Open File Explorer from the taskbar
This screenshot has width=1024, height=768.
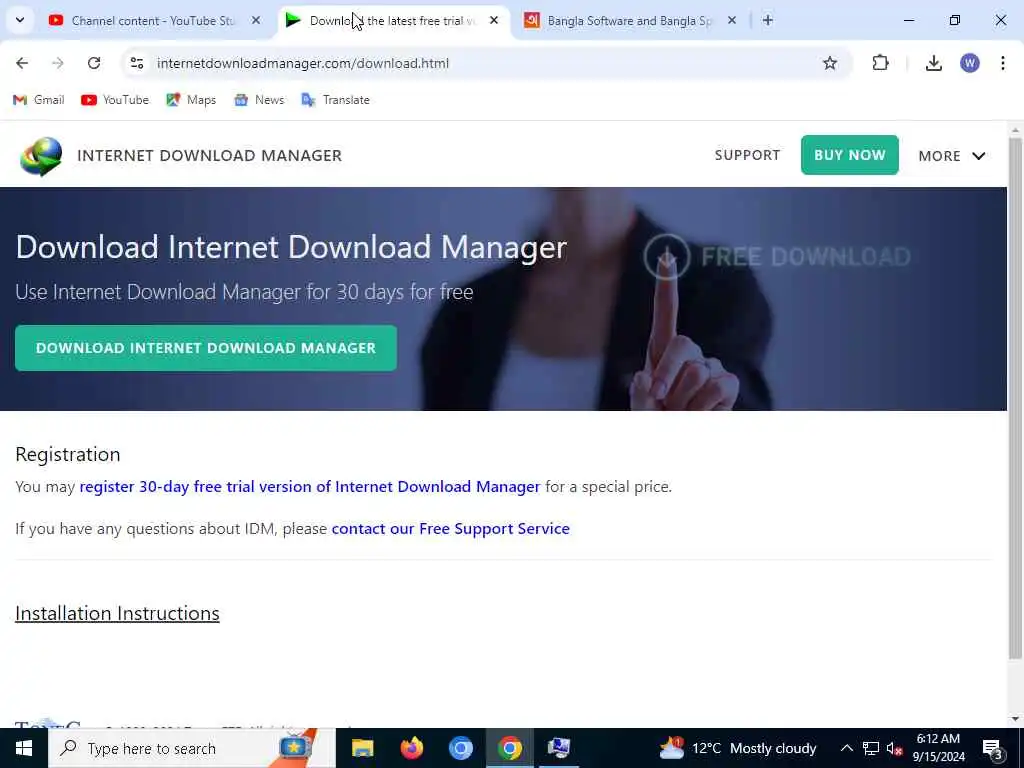tap(362, 748)
